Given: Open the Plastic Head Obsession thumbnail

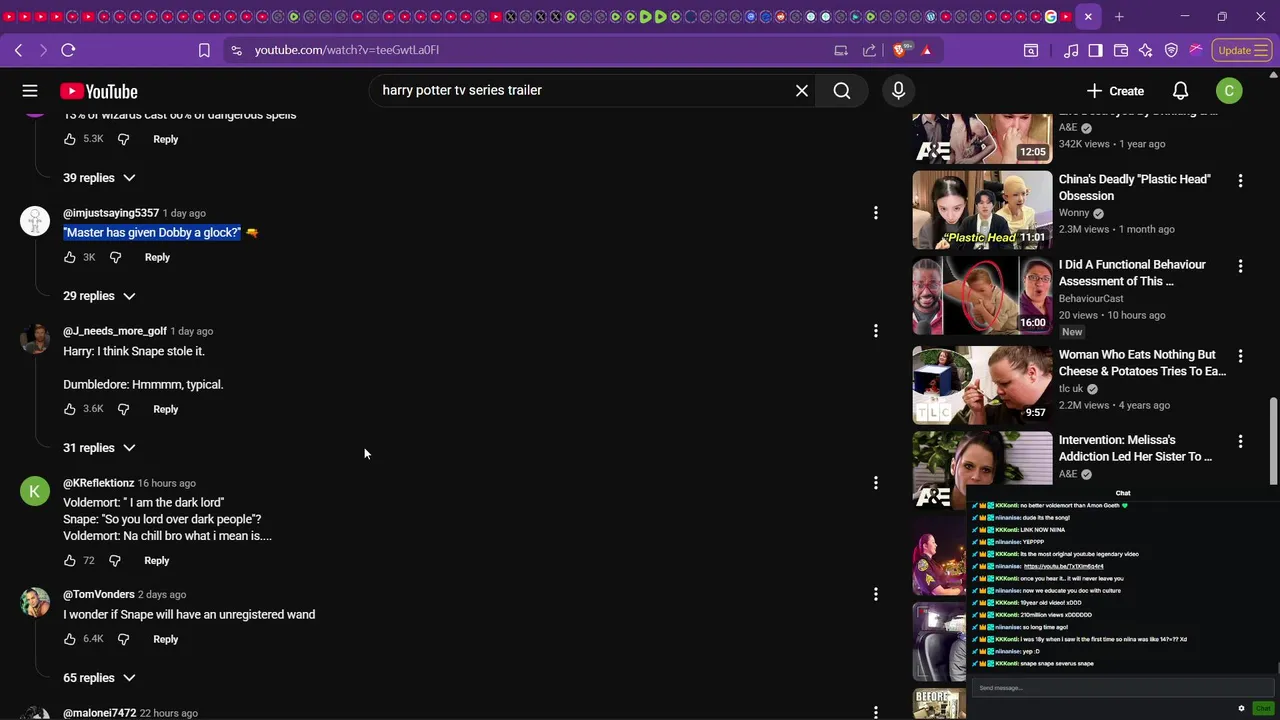Looking at the screenshot, I should click(x=982, y=210).
